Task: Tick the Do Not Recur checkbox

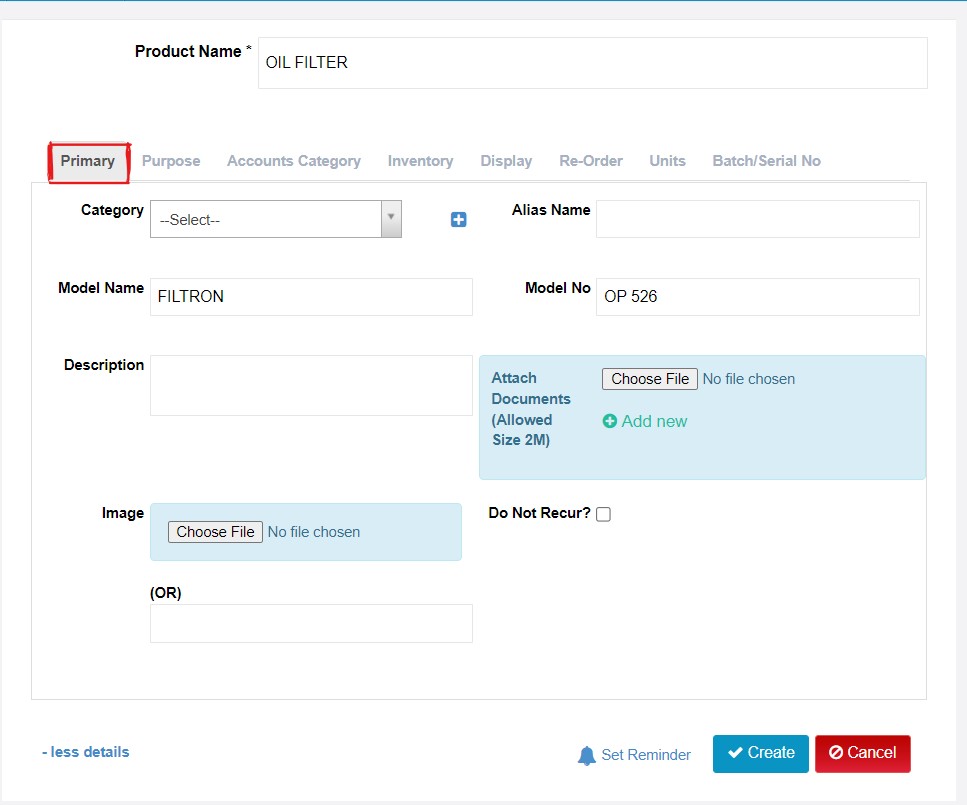Action: pyautogui.click(x=603, y=514)
